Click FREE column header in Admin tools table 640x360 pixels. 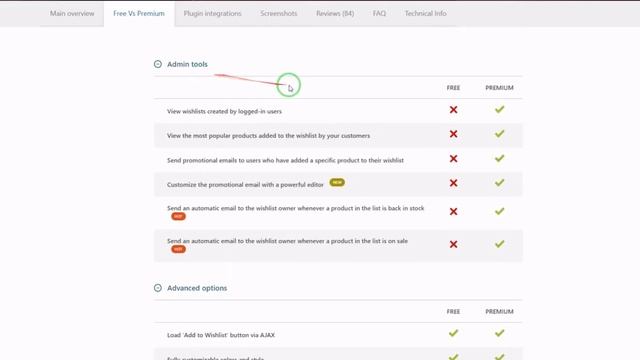click(453, 88)
